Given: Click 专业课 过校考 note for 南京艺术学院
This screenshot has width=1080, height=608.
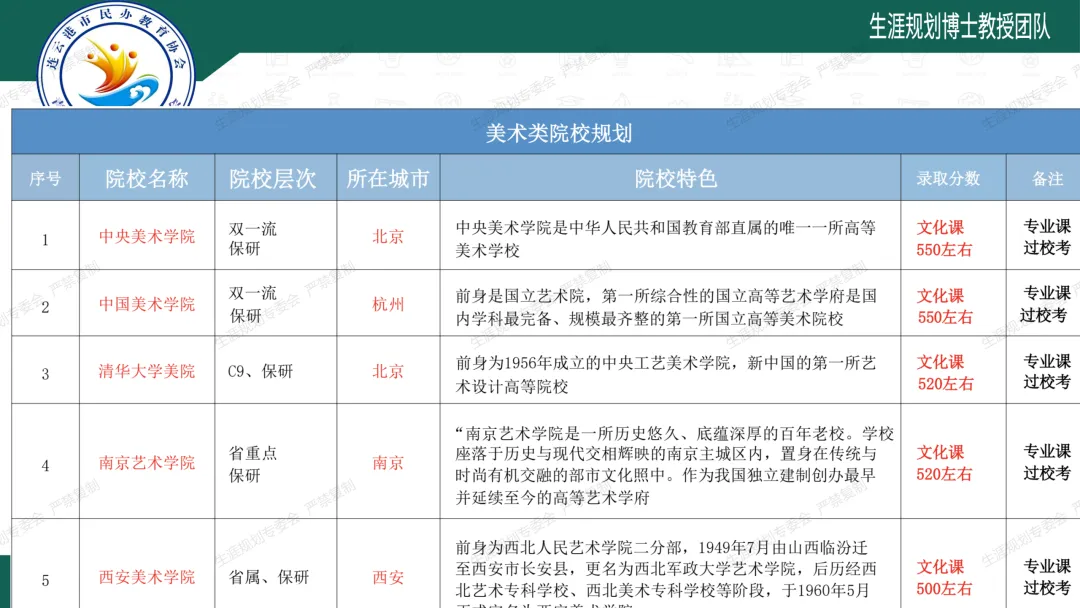Looking at the screenshot, I should tap(1047, 462).
